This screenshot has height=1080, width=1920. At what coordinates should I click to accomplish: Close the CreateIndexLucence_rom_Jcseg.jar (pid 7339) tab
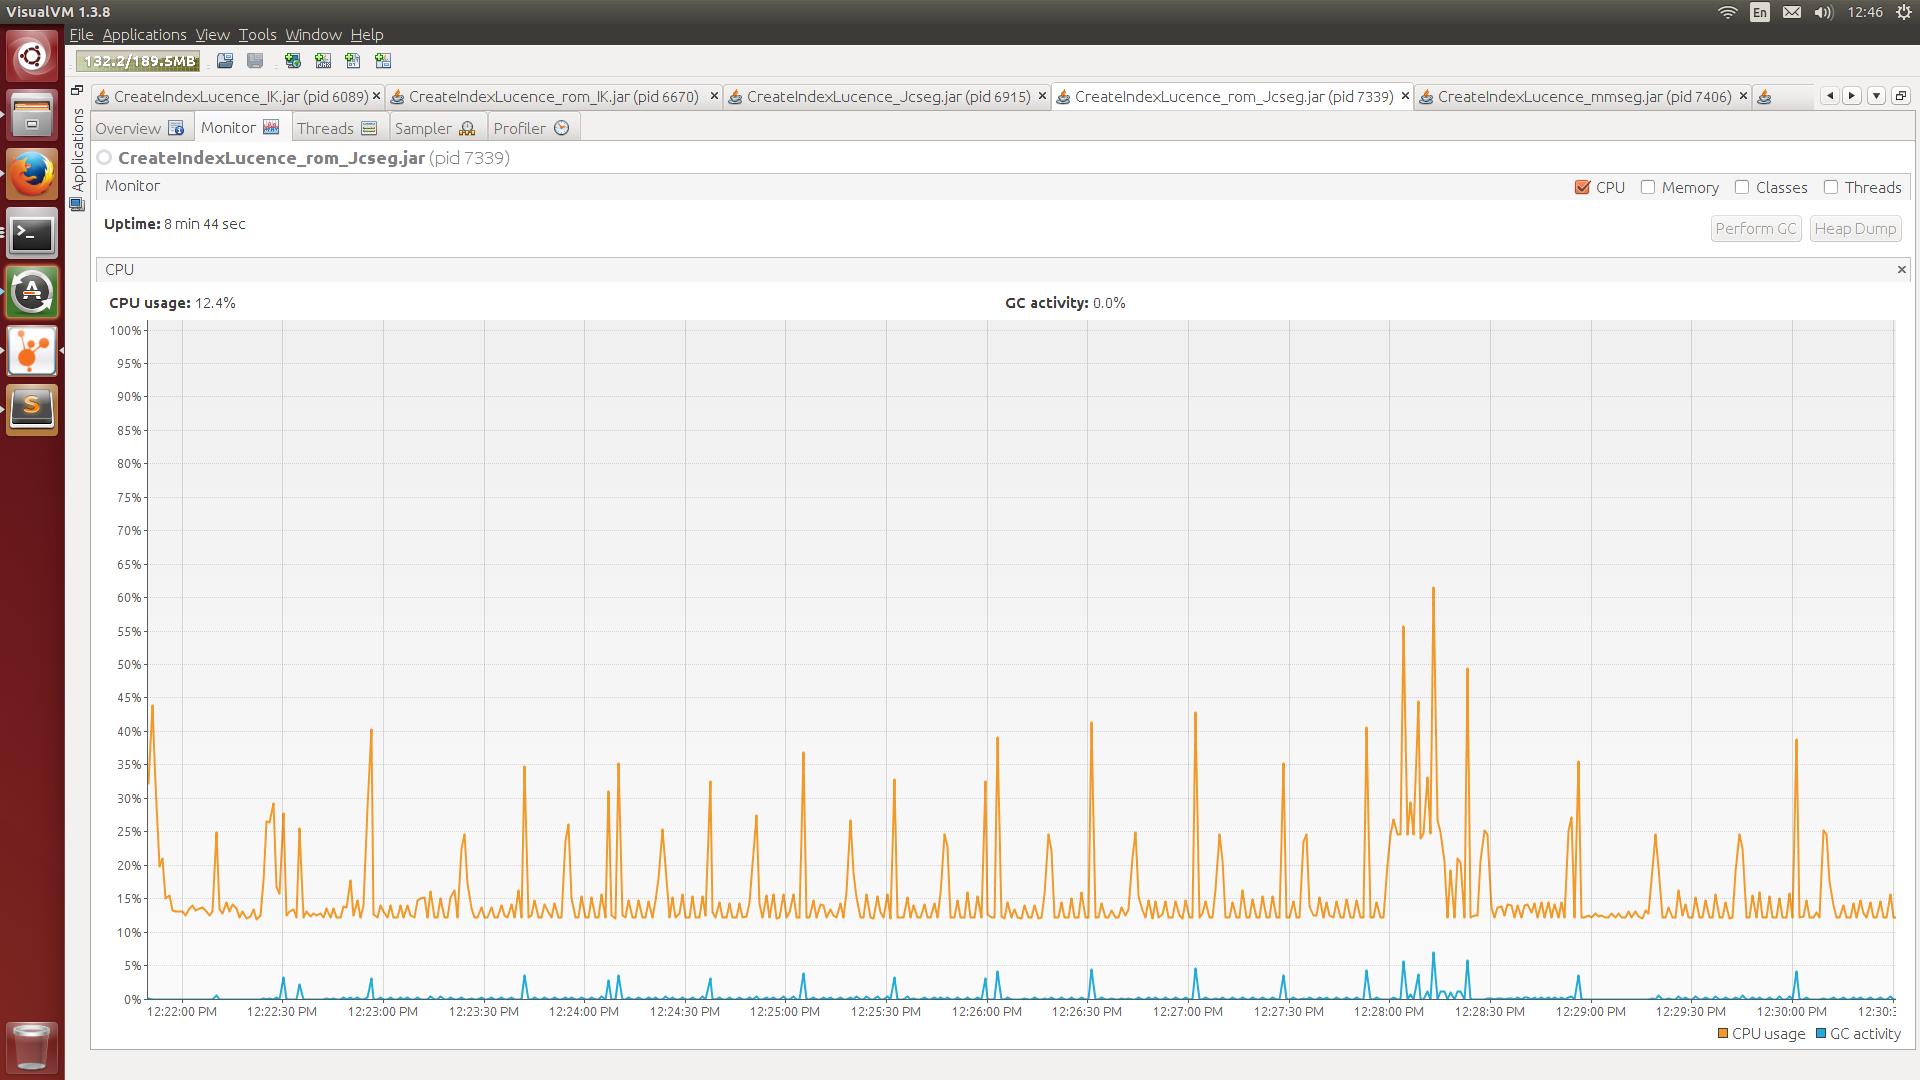pos(1405,96)
